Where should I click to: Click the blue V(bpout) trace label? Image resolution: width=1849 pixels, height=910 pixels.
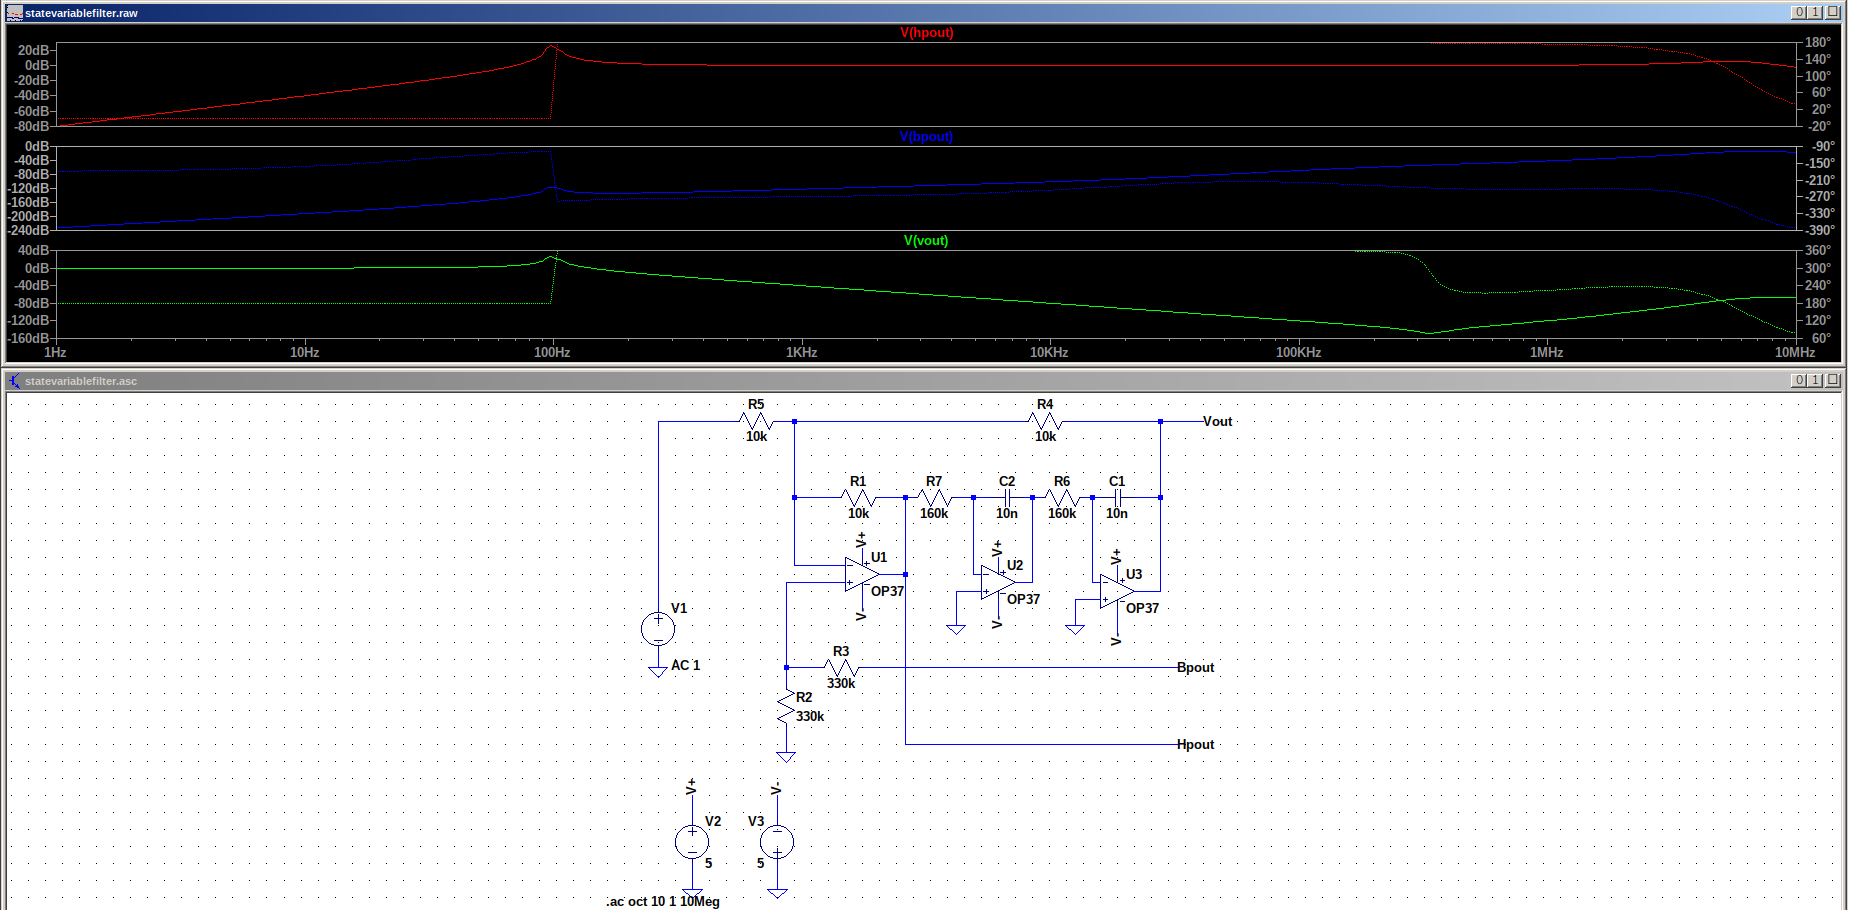(x=926, y=137)
